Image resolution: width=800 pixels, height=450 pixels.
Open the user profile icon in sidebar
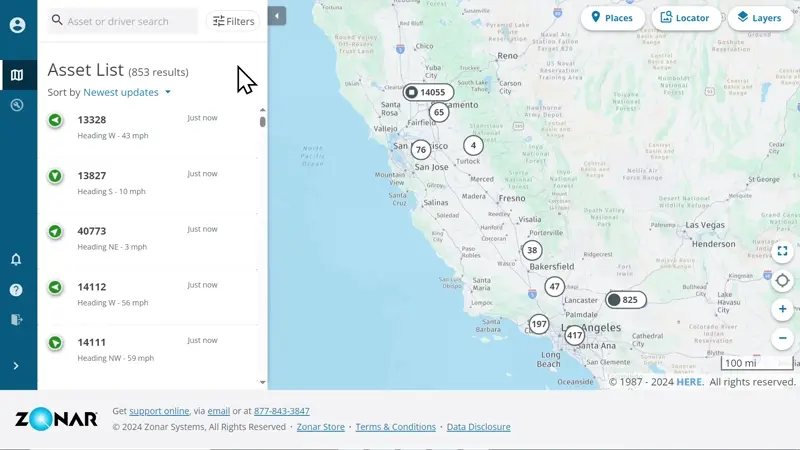pyautogui.click(x=17, y=25)
